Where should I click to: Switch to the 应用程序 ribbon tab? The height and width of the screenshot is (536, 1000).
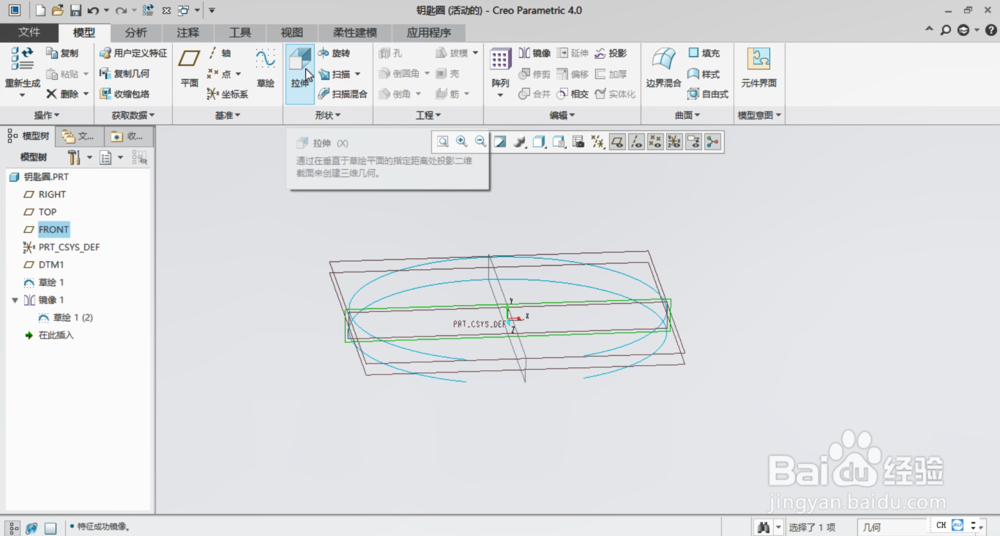(429, 33)
